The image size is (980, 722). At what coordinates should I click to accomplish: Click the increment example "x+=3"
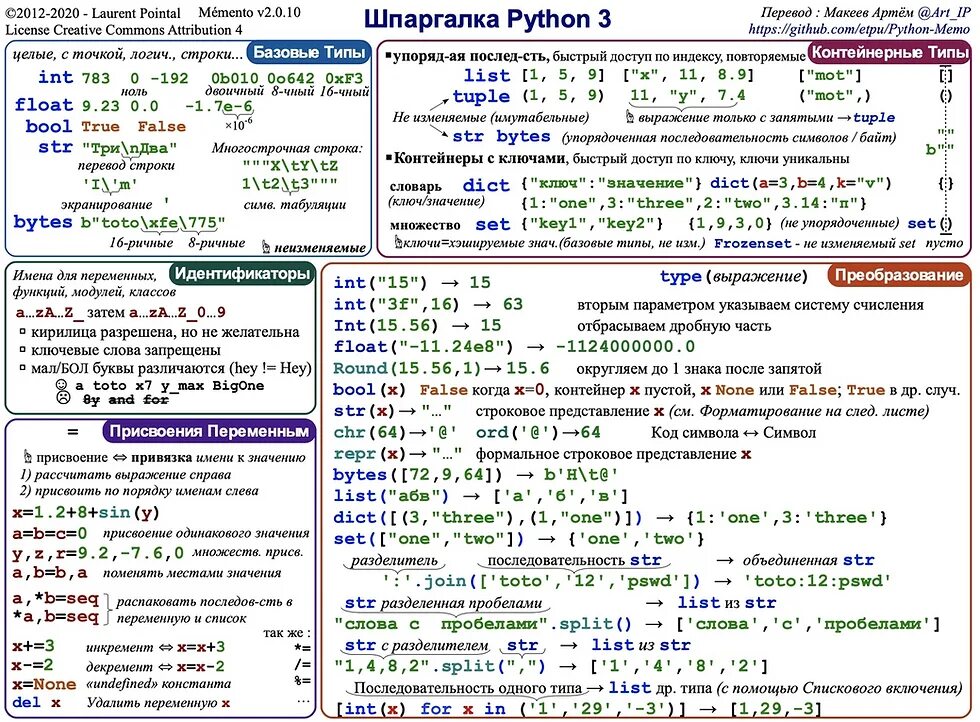[x=32, y=646]
